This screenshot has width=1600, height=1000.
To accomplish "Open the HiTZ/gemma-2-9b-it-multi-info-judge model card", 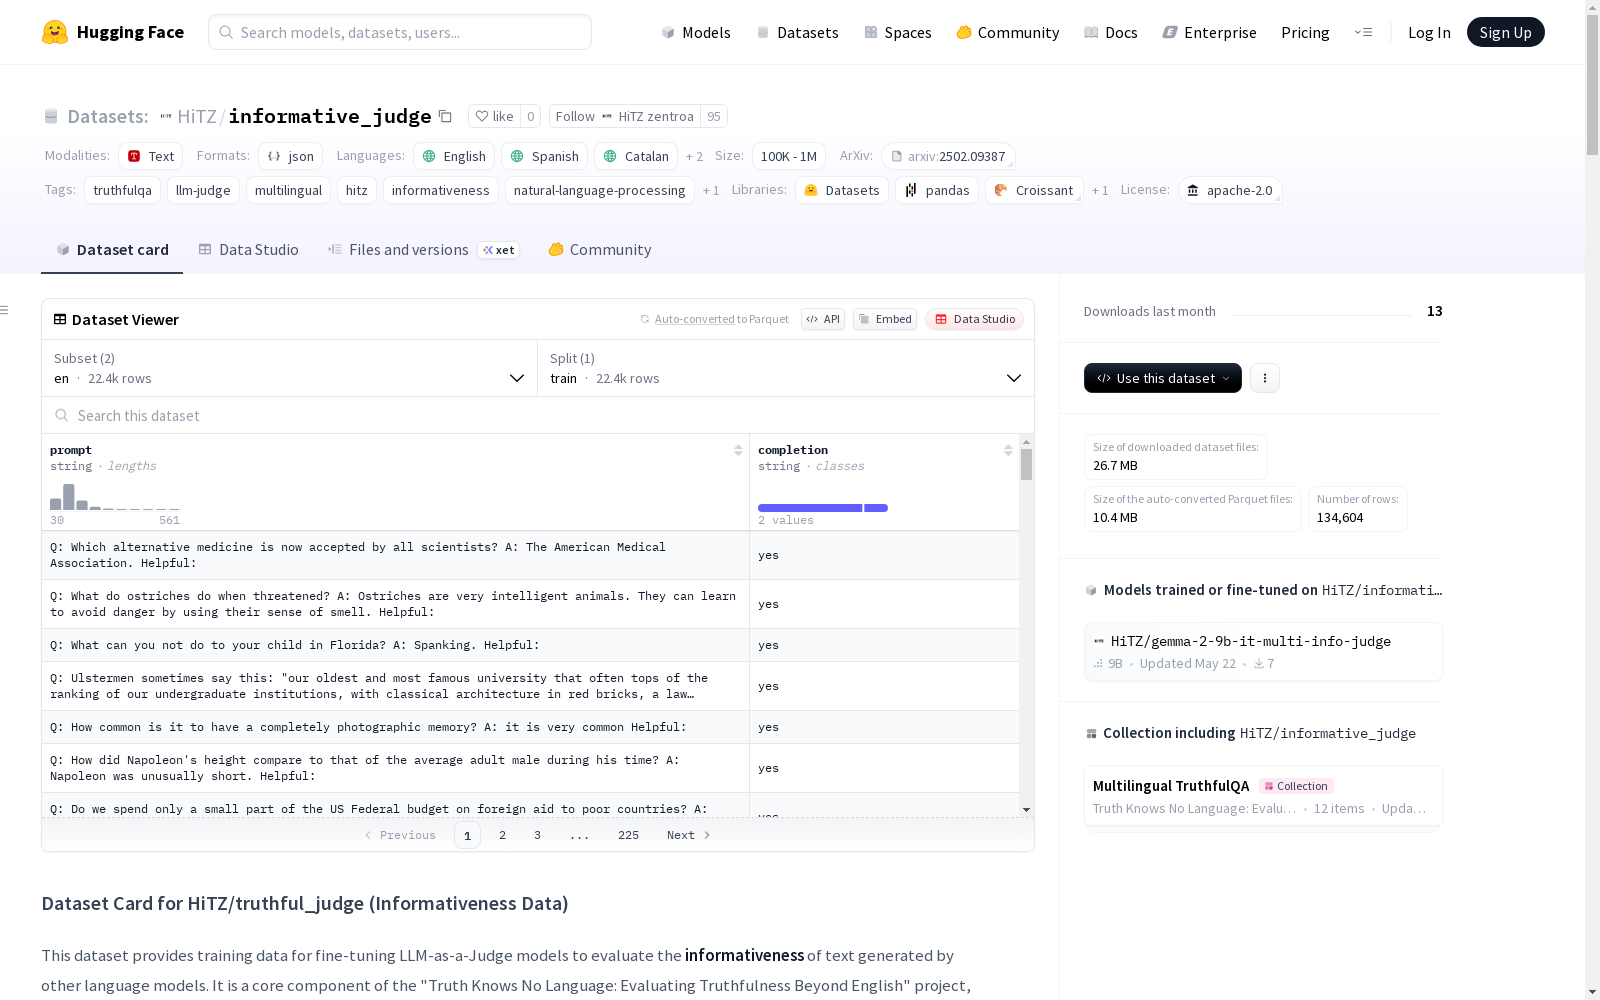I will click(x=1263, y=652).
